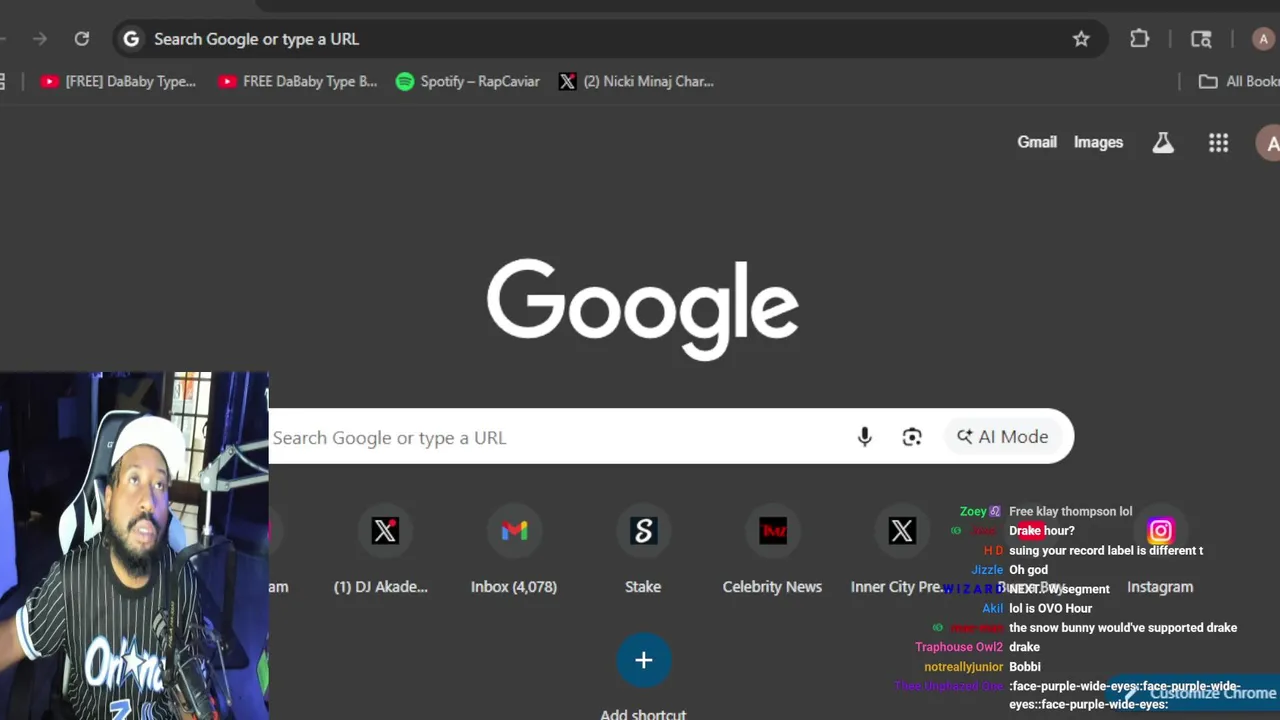
Task: Open the Google account avatar
Action: click(1270, 143)
